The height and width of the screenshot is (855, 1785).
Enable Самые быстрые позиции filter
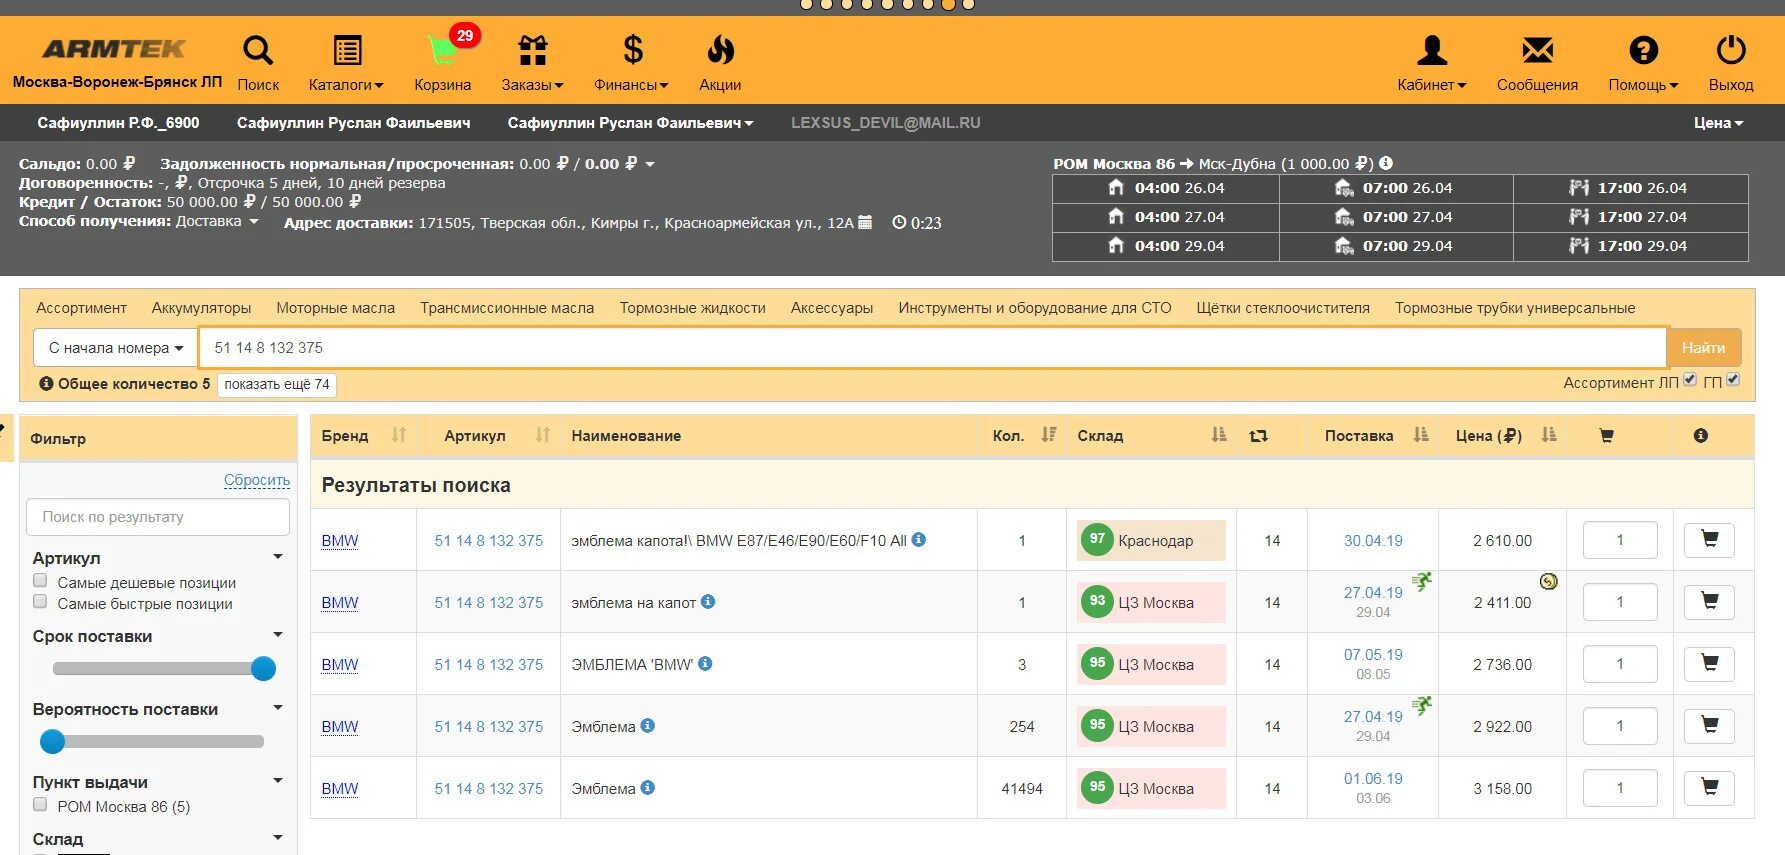point(40,602)
